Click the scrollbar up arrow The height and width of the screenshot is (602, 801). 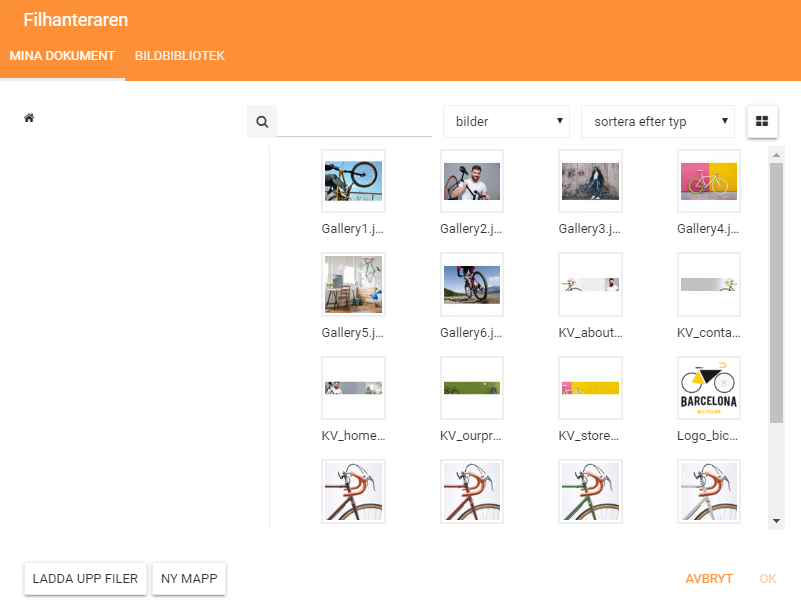(776, 155)
